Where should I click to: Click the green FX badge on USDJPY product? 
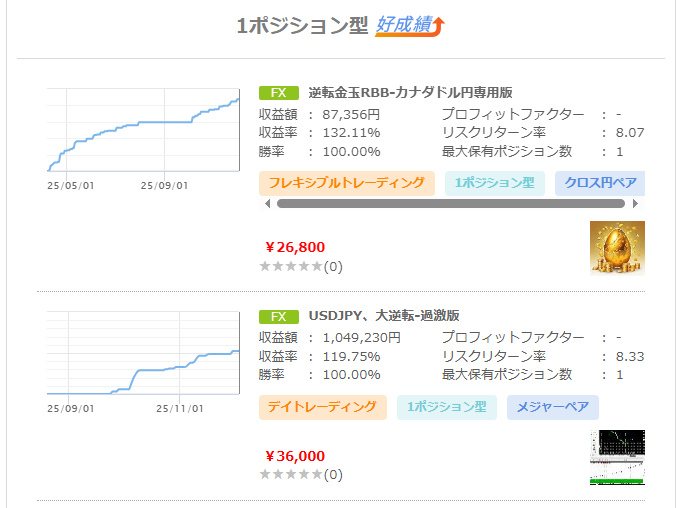(278, 317)
